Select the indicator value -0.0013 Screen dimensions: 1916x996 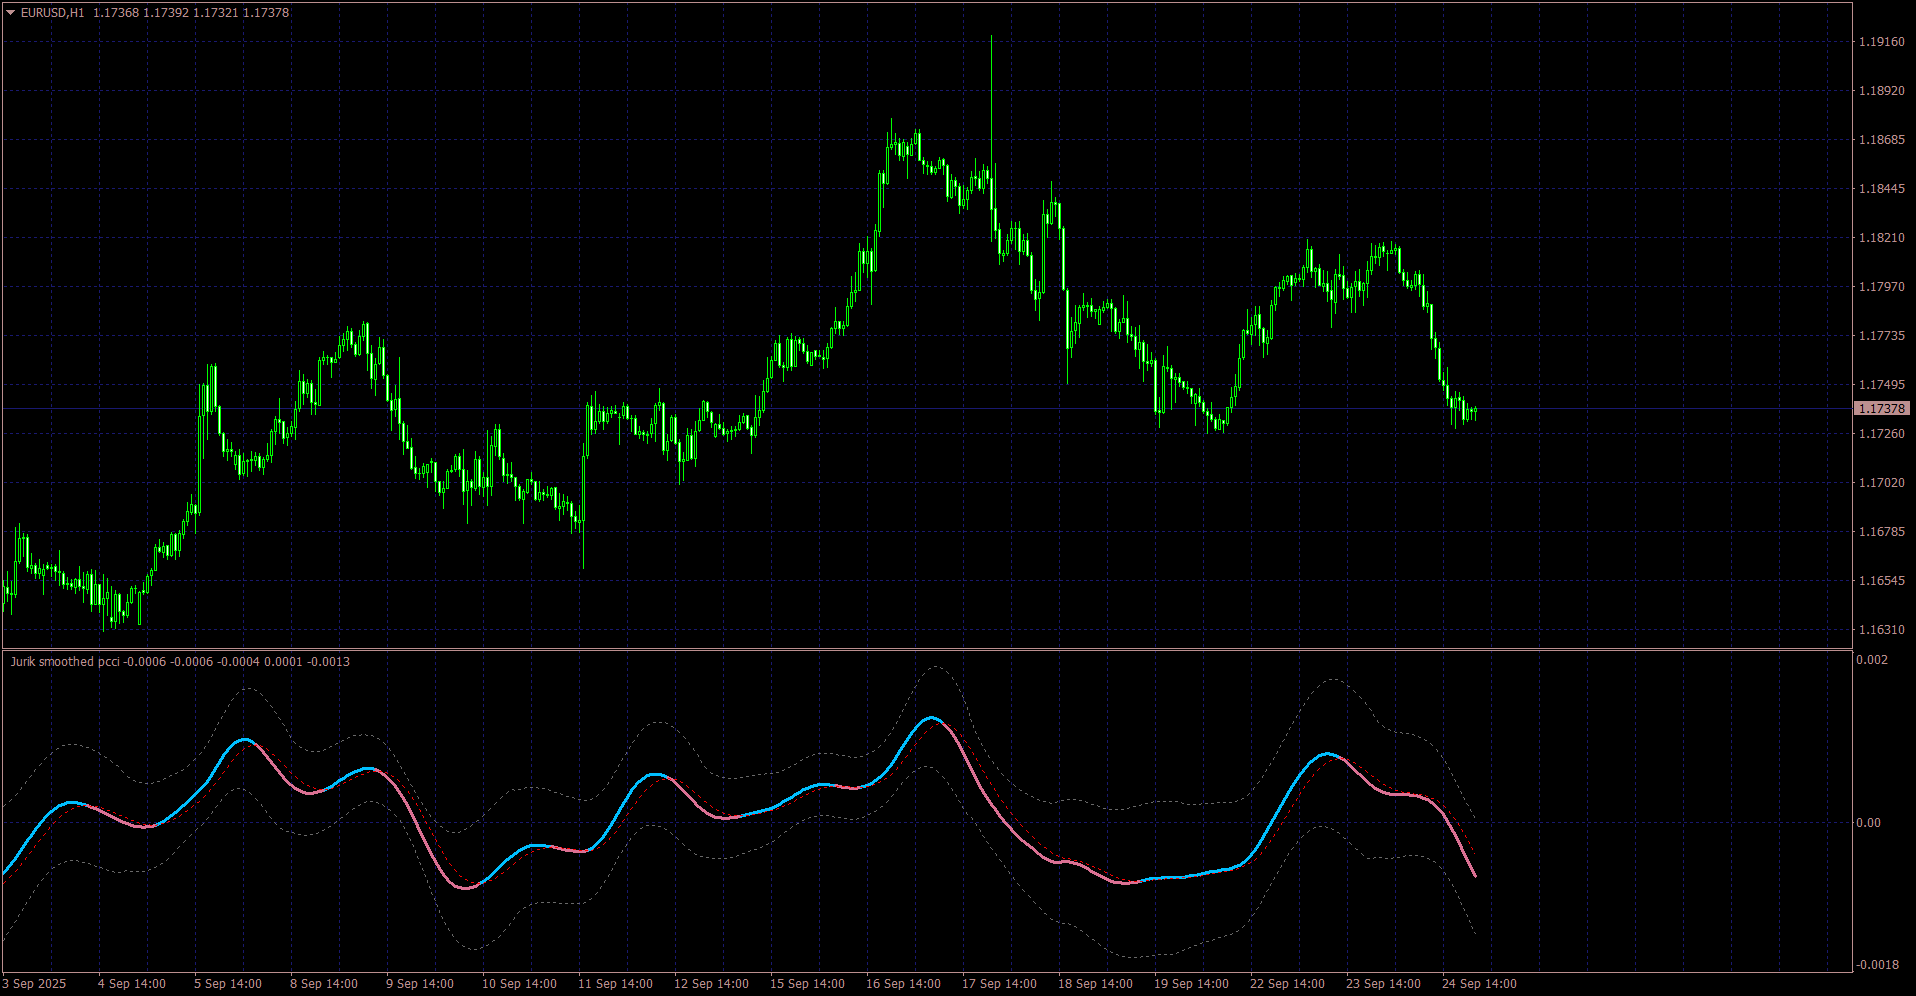coord(328,662)
